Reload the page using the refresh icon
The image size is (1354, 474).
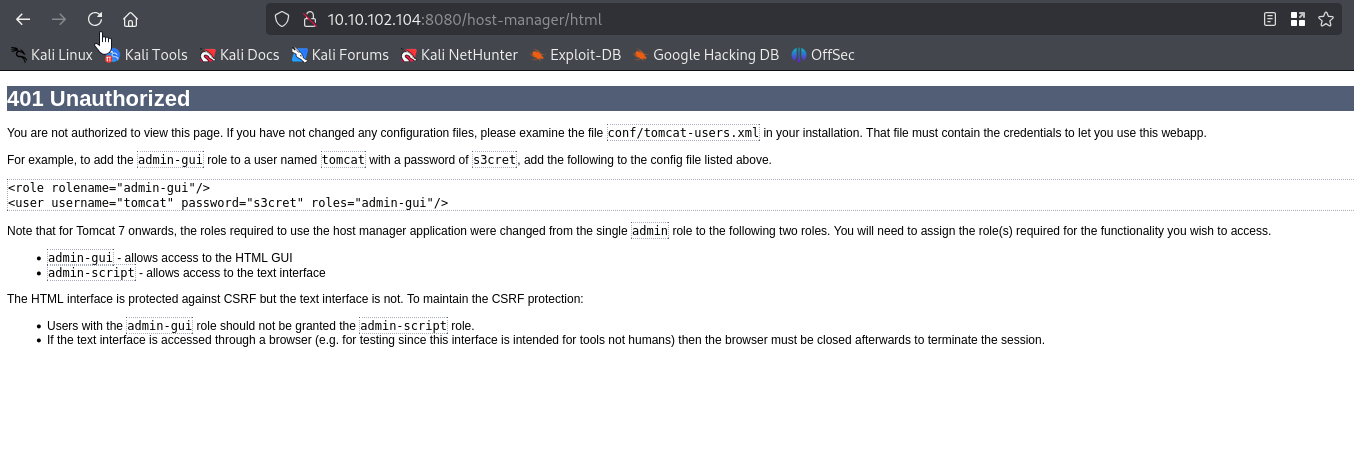click(95, 19)
